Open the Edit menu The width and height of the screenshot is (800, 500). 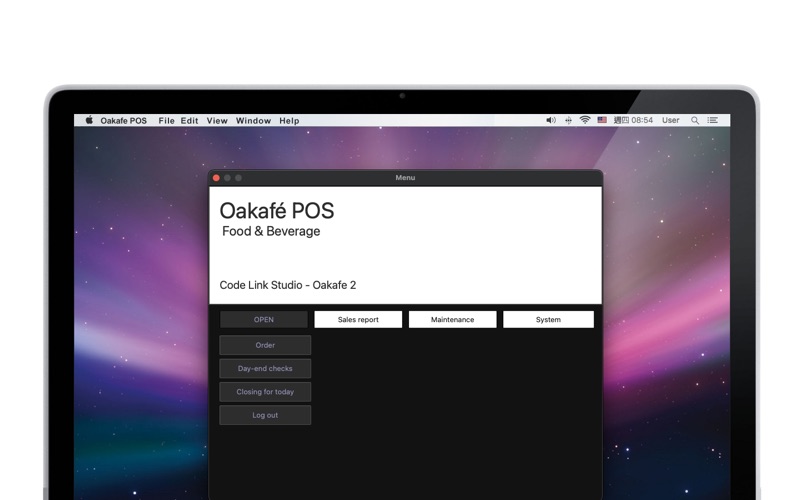click(x=189, y=120)
